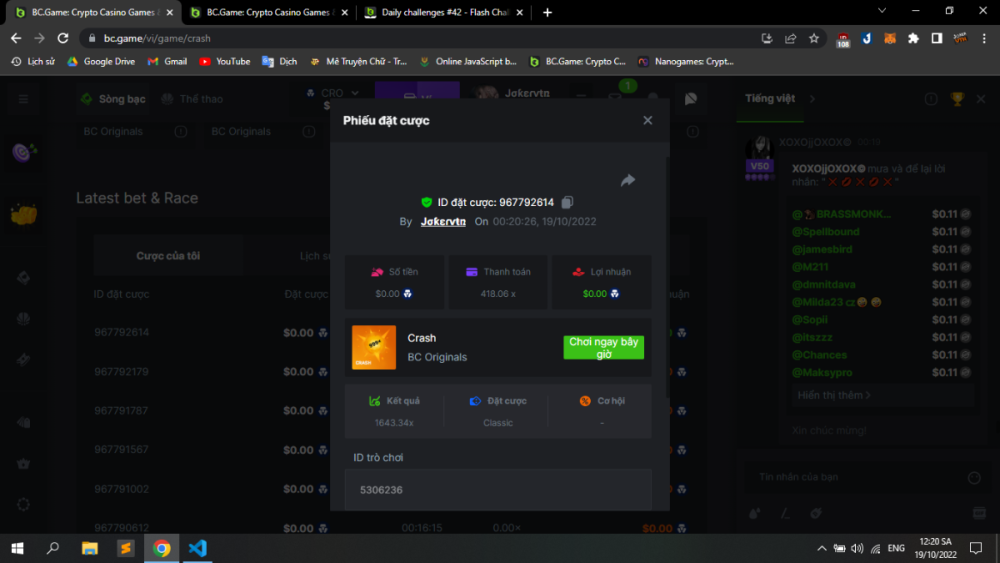The height and width of the screenshot is (563, 1000).
Task: Reload the bc.game page
Action: pos(63,38)
